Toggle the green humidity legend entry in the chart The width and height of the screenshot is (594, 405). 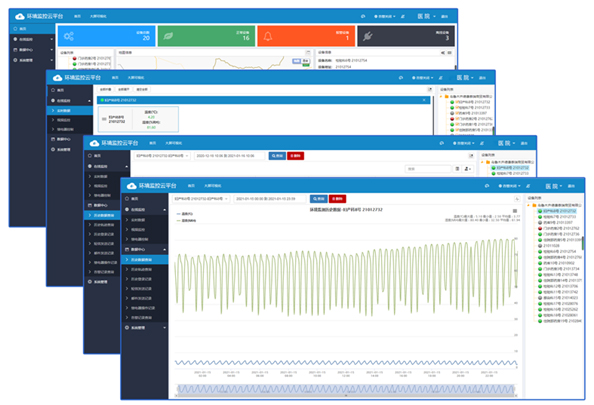[186, 220]
